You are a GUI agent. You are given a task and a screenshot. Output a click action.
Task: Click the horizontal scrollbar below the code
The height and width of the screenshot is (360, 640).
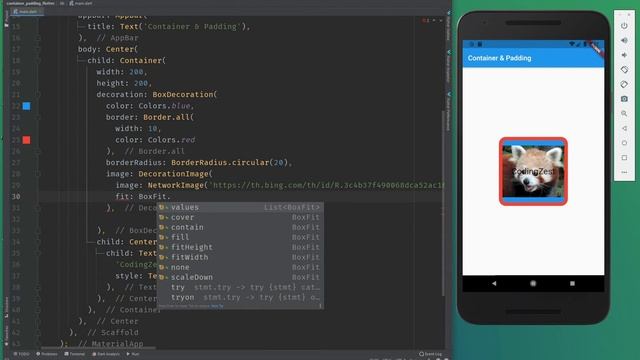(x=98, y=348)
